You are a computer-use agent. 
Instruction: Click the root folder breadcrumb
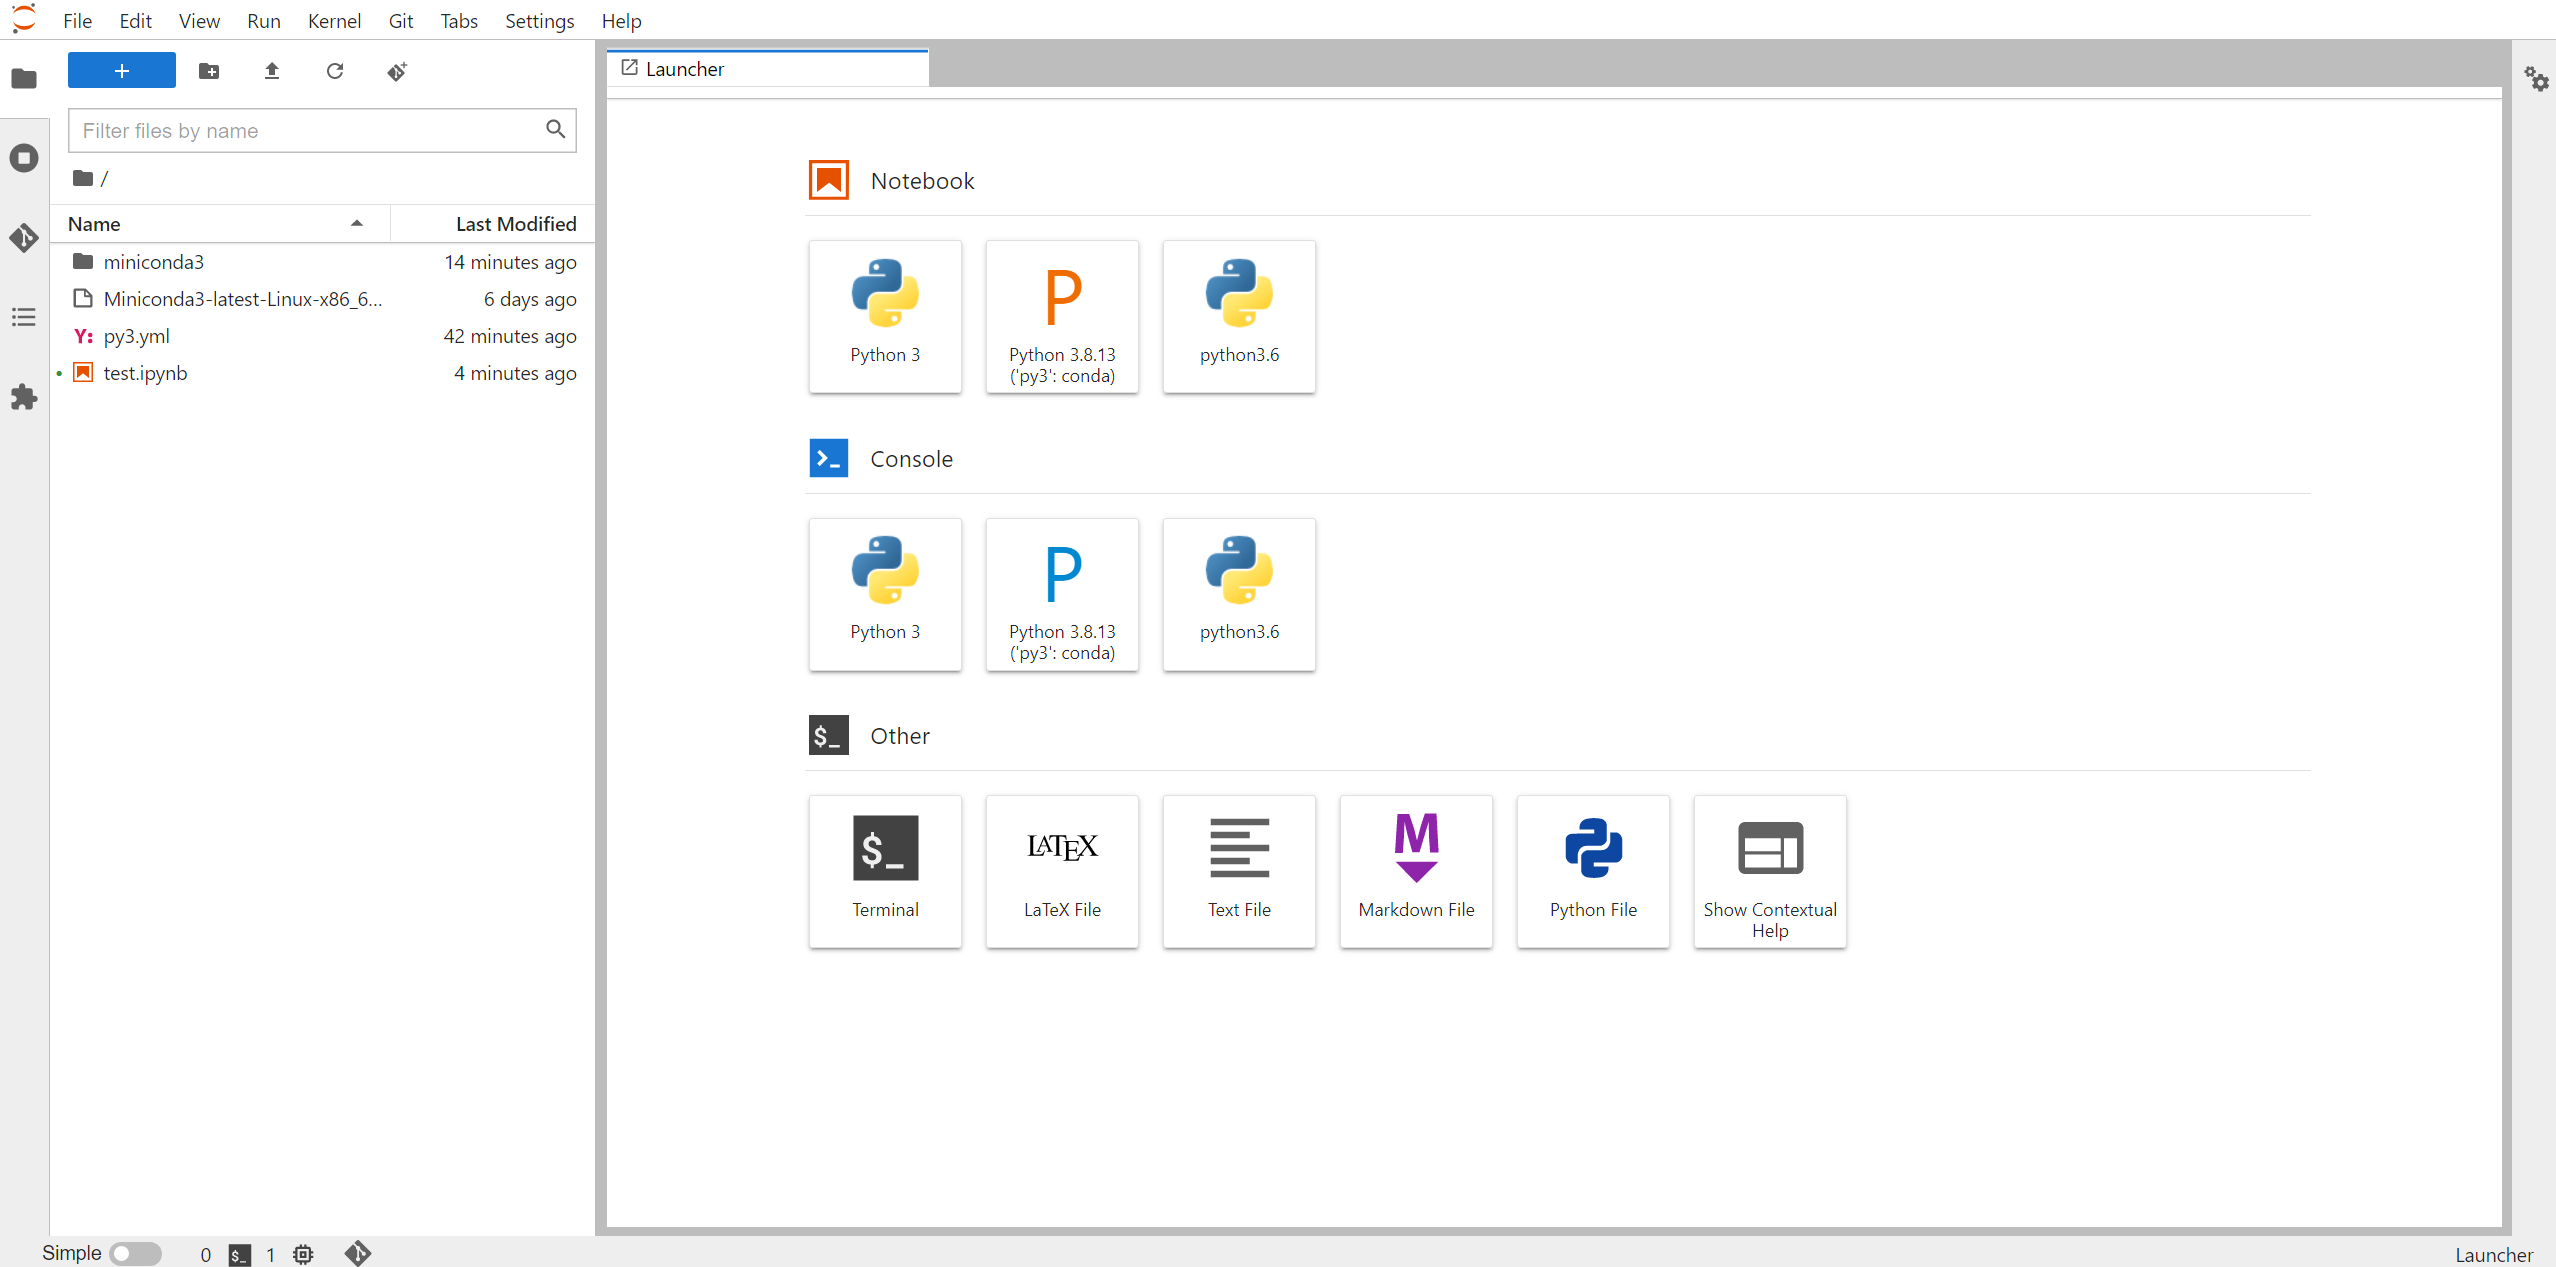coord(83,178)
